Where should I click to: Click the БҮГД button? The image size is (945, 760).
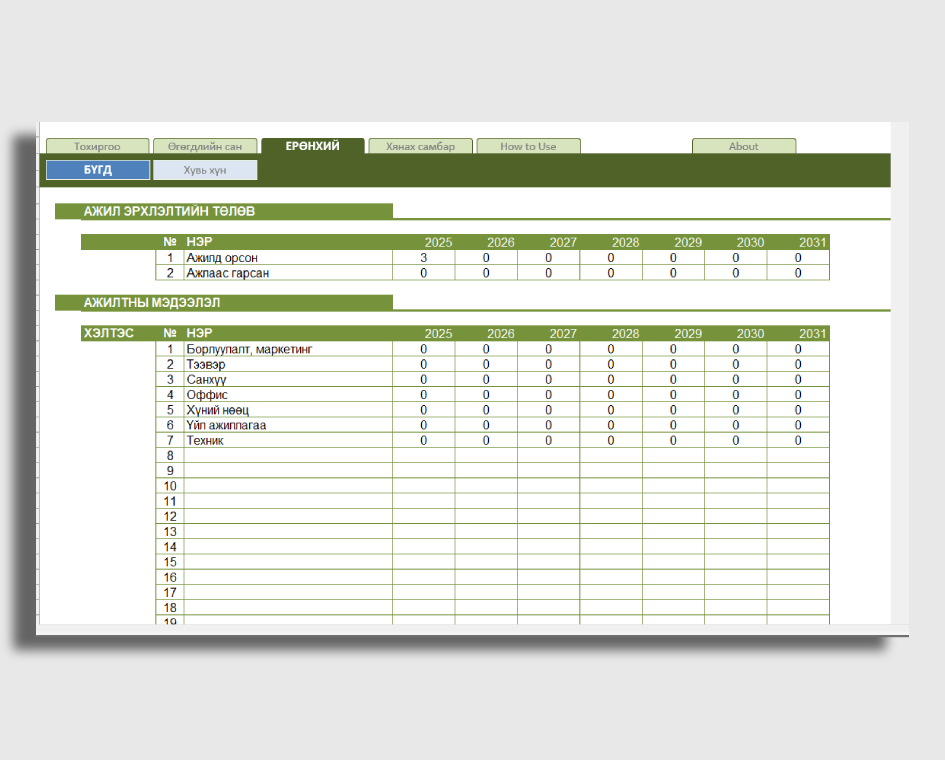pos(98,170)
